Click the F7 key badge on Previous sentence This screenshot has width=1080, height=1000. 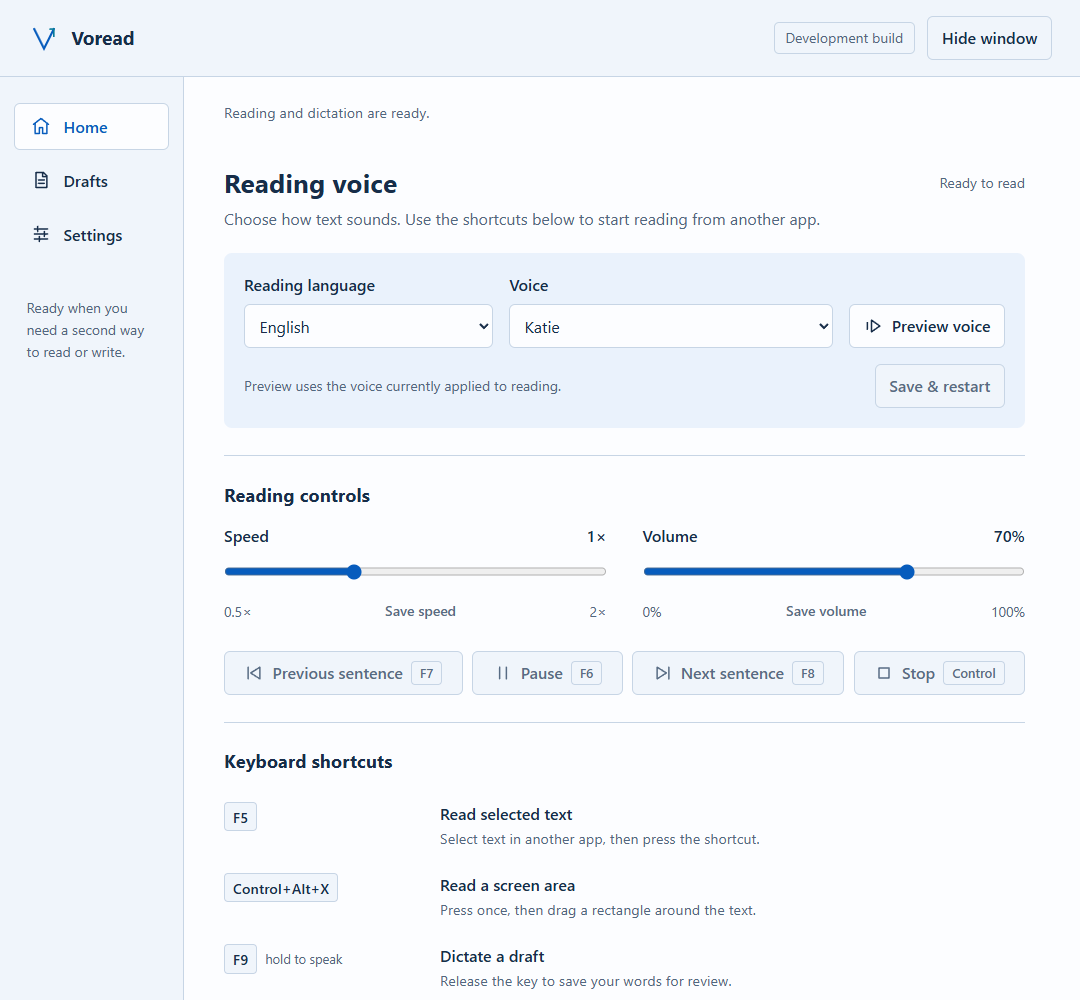click(x=426, y=673)
